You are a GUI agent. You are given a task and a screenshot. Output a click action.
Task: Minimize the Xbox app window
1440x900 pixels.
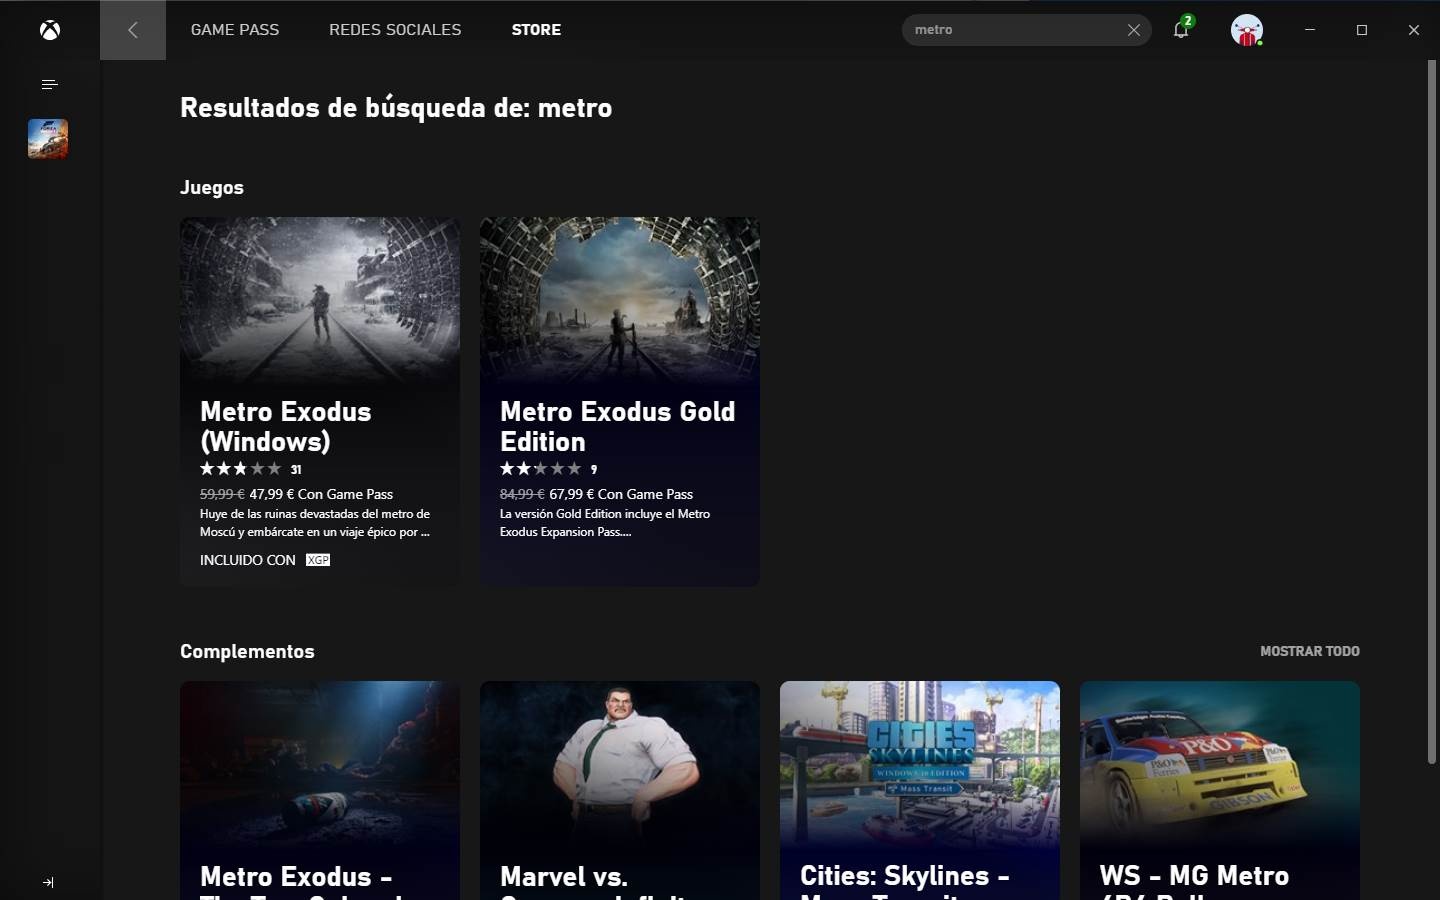click(1310, 30)
